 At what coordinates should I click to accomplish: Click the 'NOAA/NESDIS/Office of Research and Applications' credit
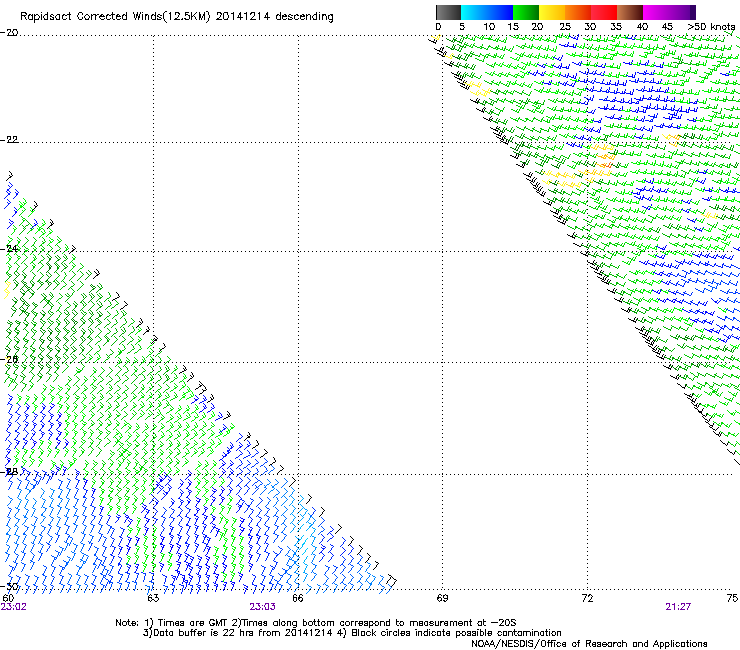pos(589,644)
